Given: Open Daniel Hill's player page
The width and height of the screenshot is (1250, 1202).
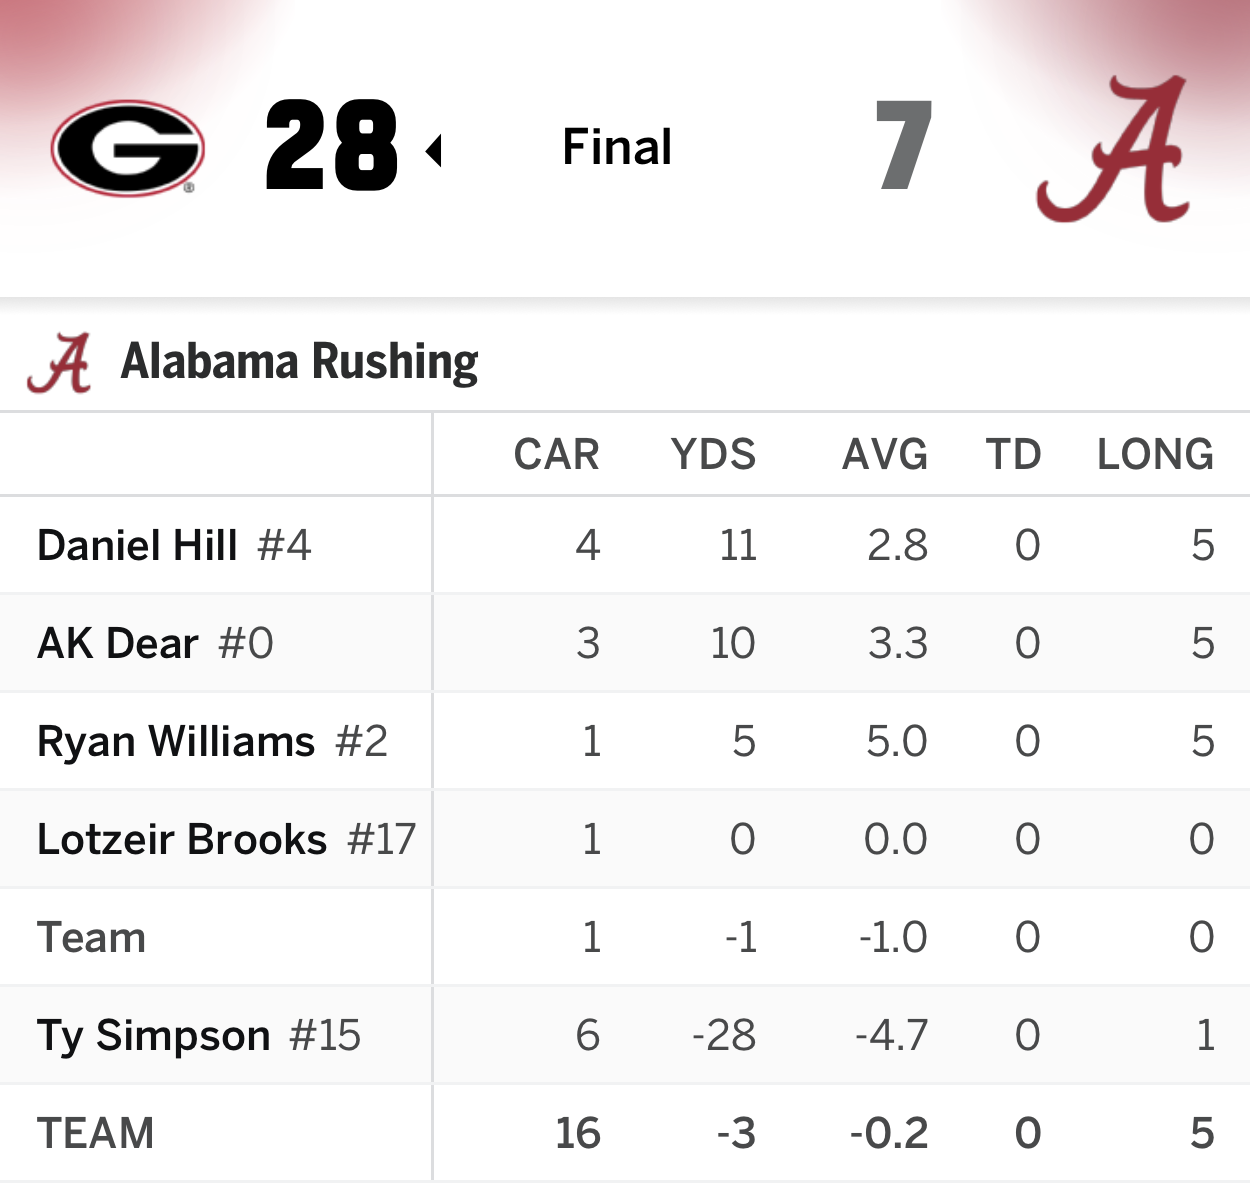Looking at the screenshot, I should point(138,546).
